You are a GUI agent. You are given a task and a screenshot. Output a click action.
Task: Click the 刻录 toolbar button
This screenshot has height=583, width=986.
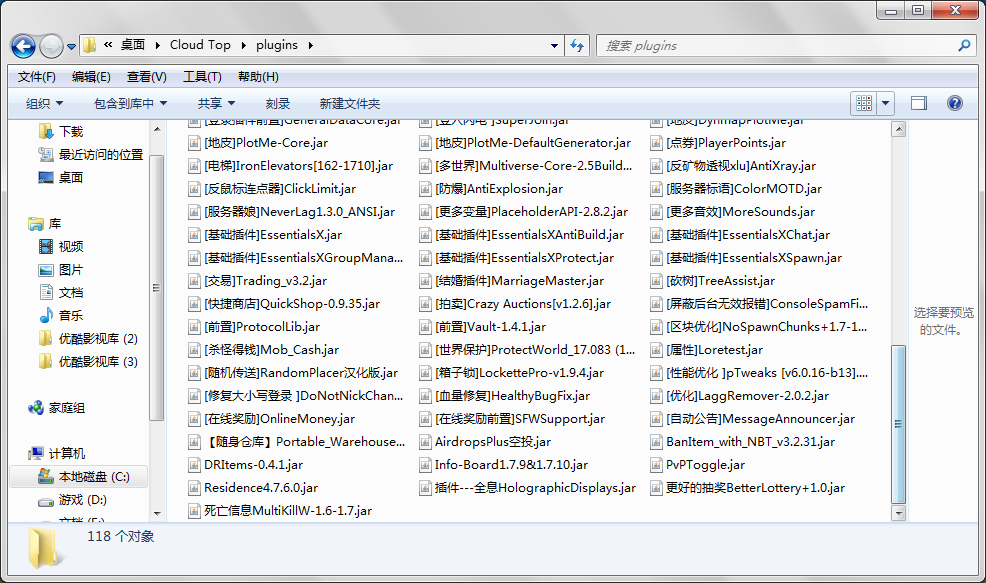(277, 103)
